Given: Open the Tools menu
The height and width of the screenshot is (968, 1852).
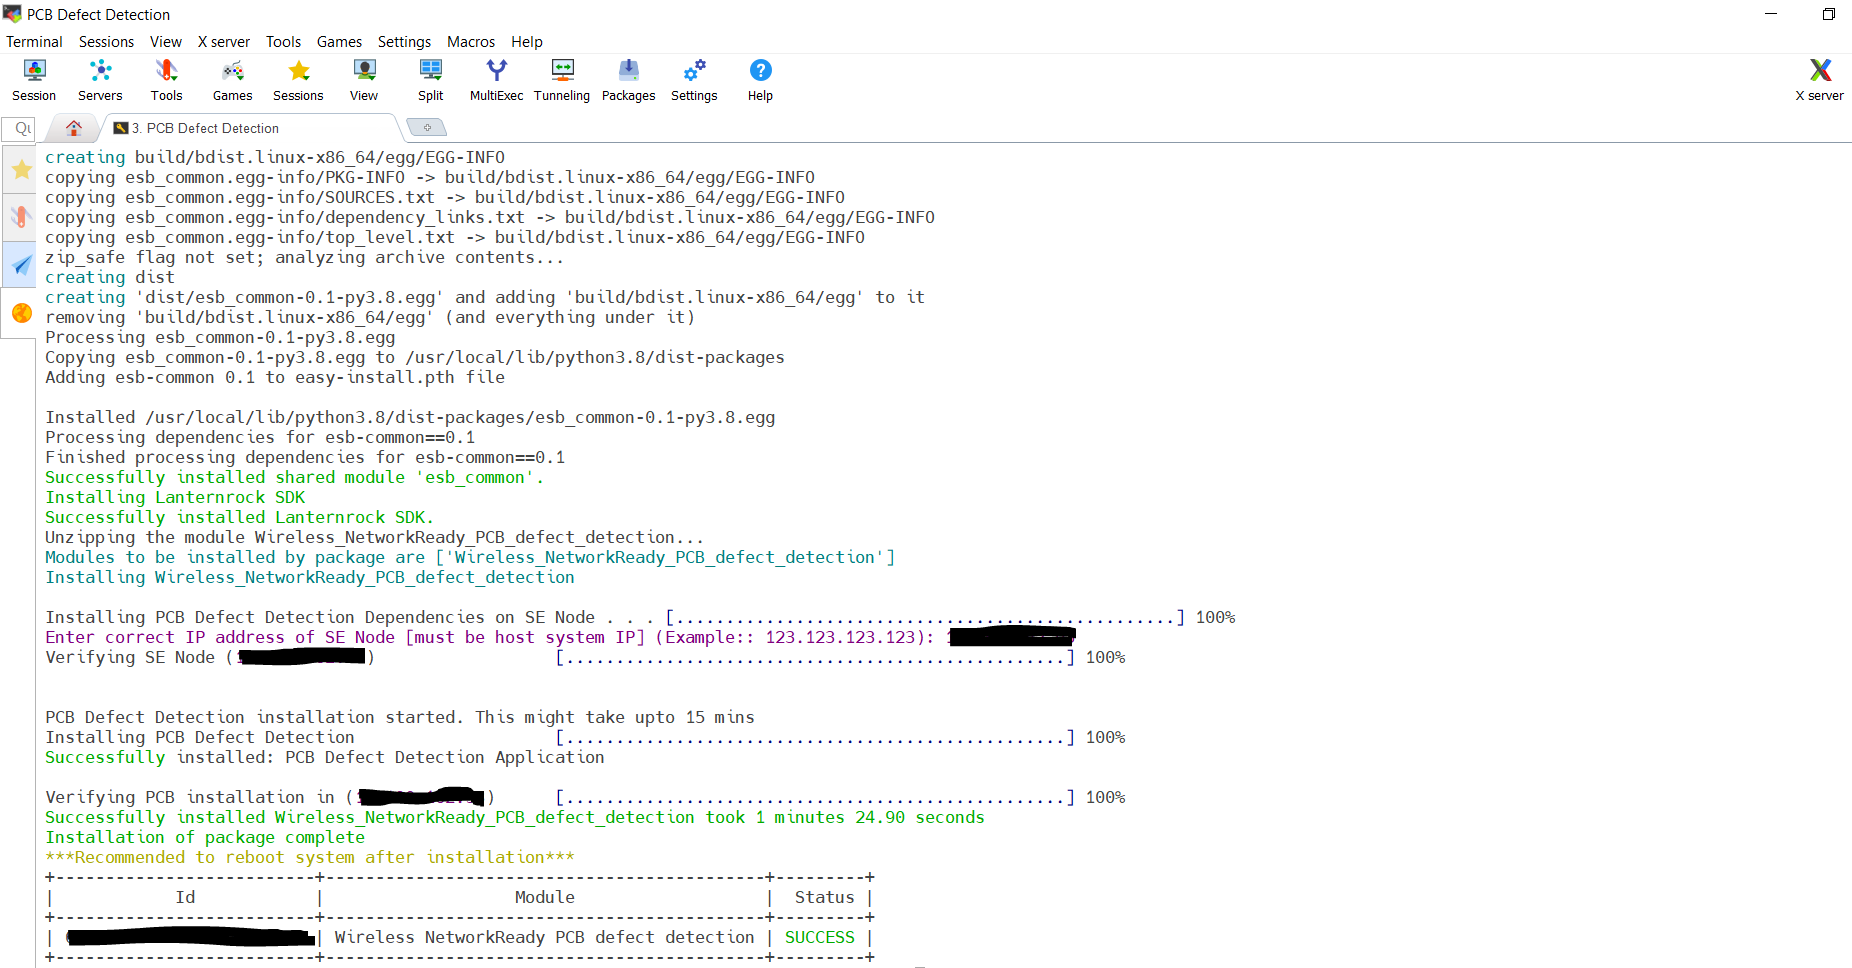Looking at the screenshot, I should point(283,42).
